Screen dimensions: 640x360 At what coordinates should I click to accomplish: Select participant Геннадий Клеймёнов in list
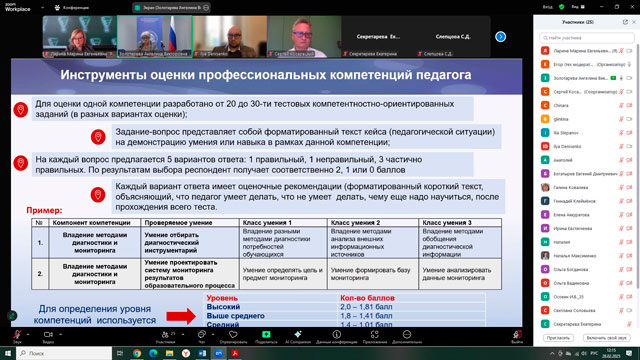pos(587,201)
